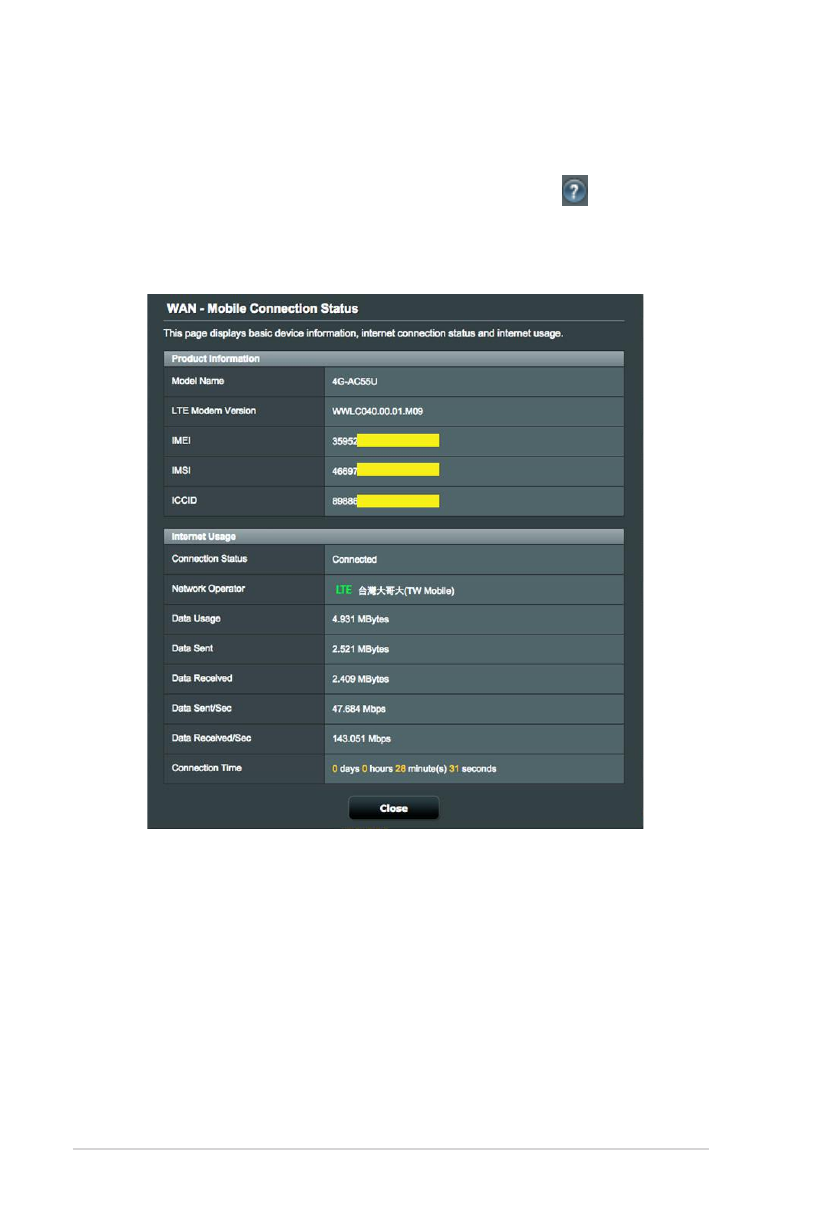The image size is (828, 1230).
Task: Select the Product Information section header
Action: pyautogui.click(x=216, y=358)
